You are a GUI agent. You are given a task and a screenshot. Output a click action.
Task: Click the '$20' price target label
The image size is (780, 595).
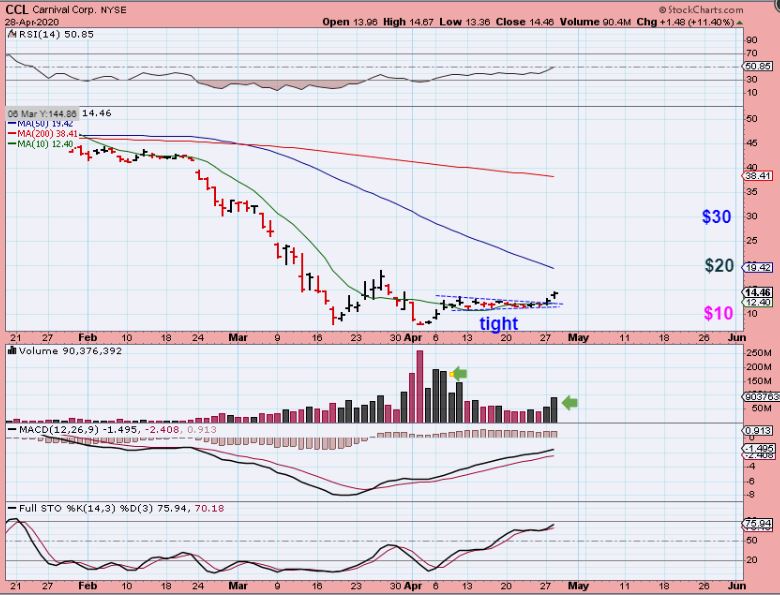click(719, 266)
